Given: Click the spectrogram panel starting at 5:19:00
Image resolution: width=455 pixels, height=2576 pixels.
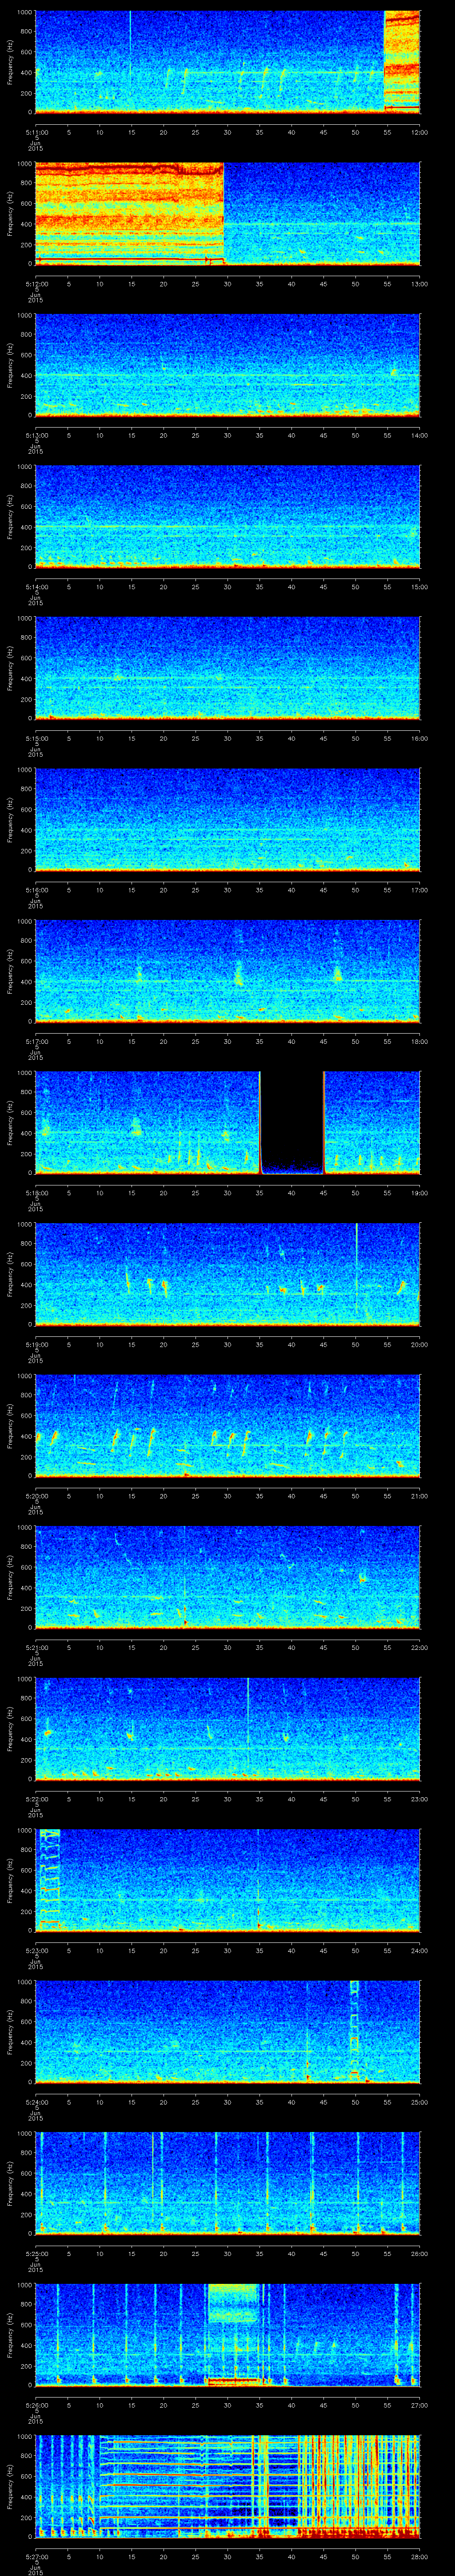Looking at the screenshot, I should coord(227,1274).
